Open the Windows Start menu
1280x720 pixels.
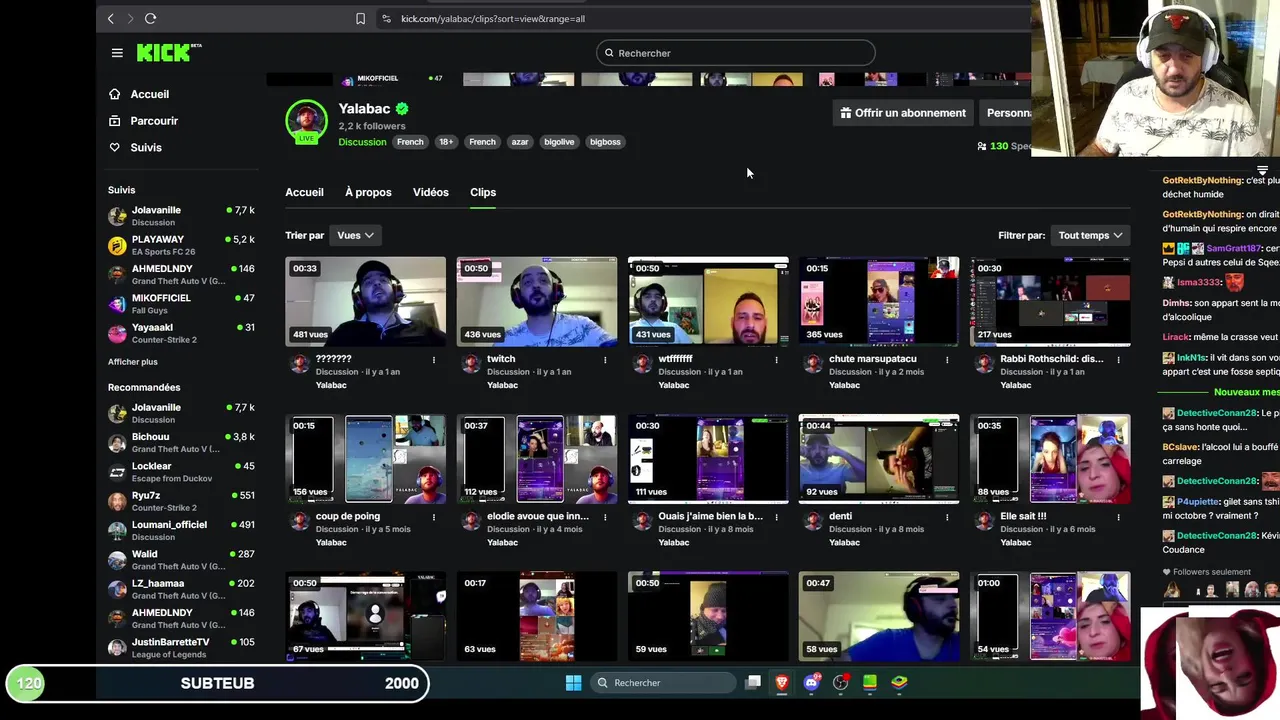pos(573,683)
